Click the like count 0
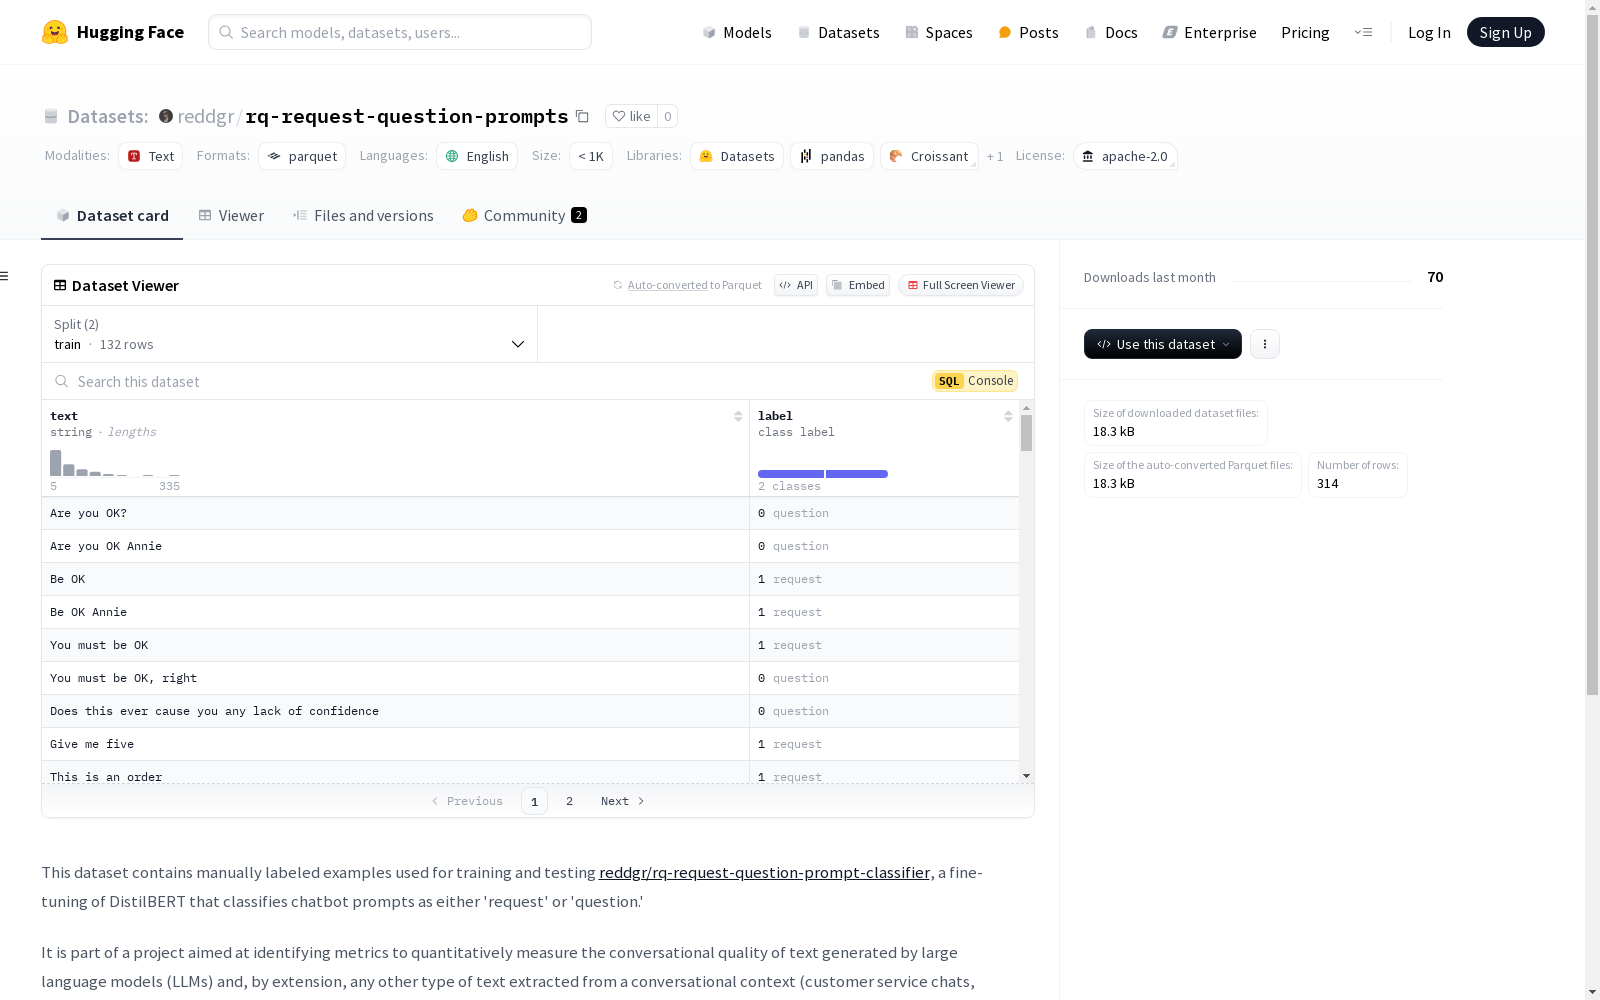1600x1000 pixels. pos(668,116)
